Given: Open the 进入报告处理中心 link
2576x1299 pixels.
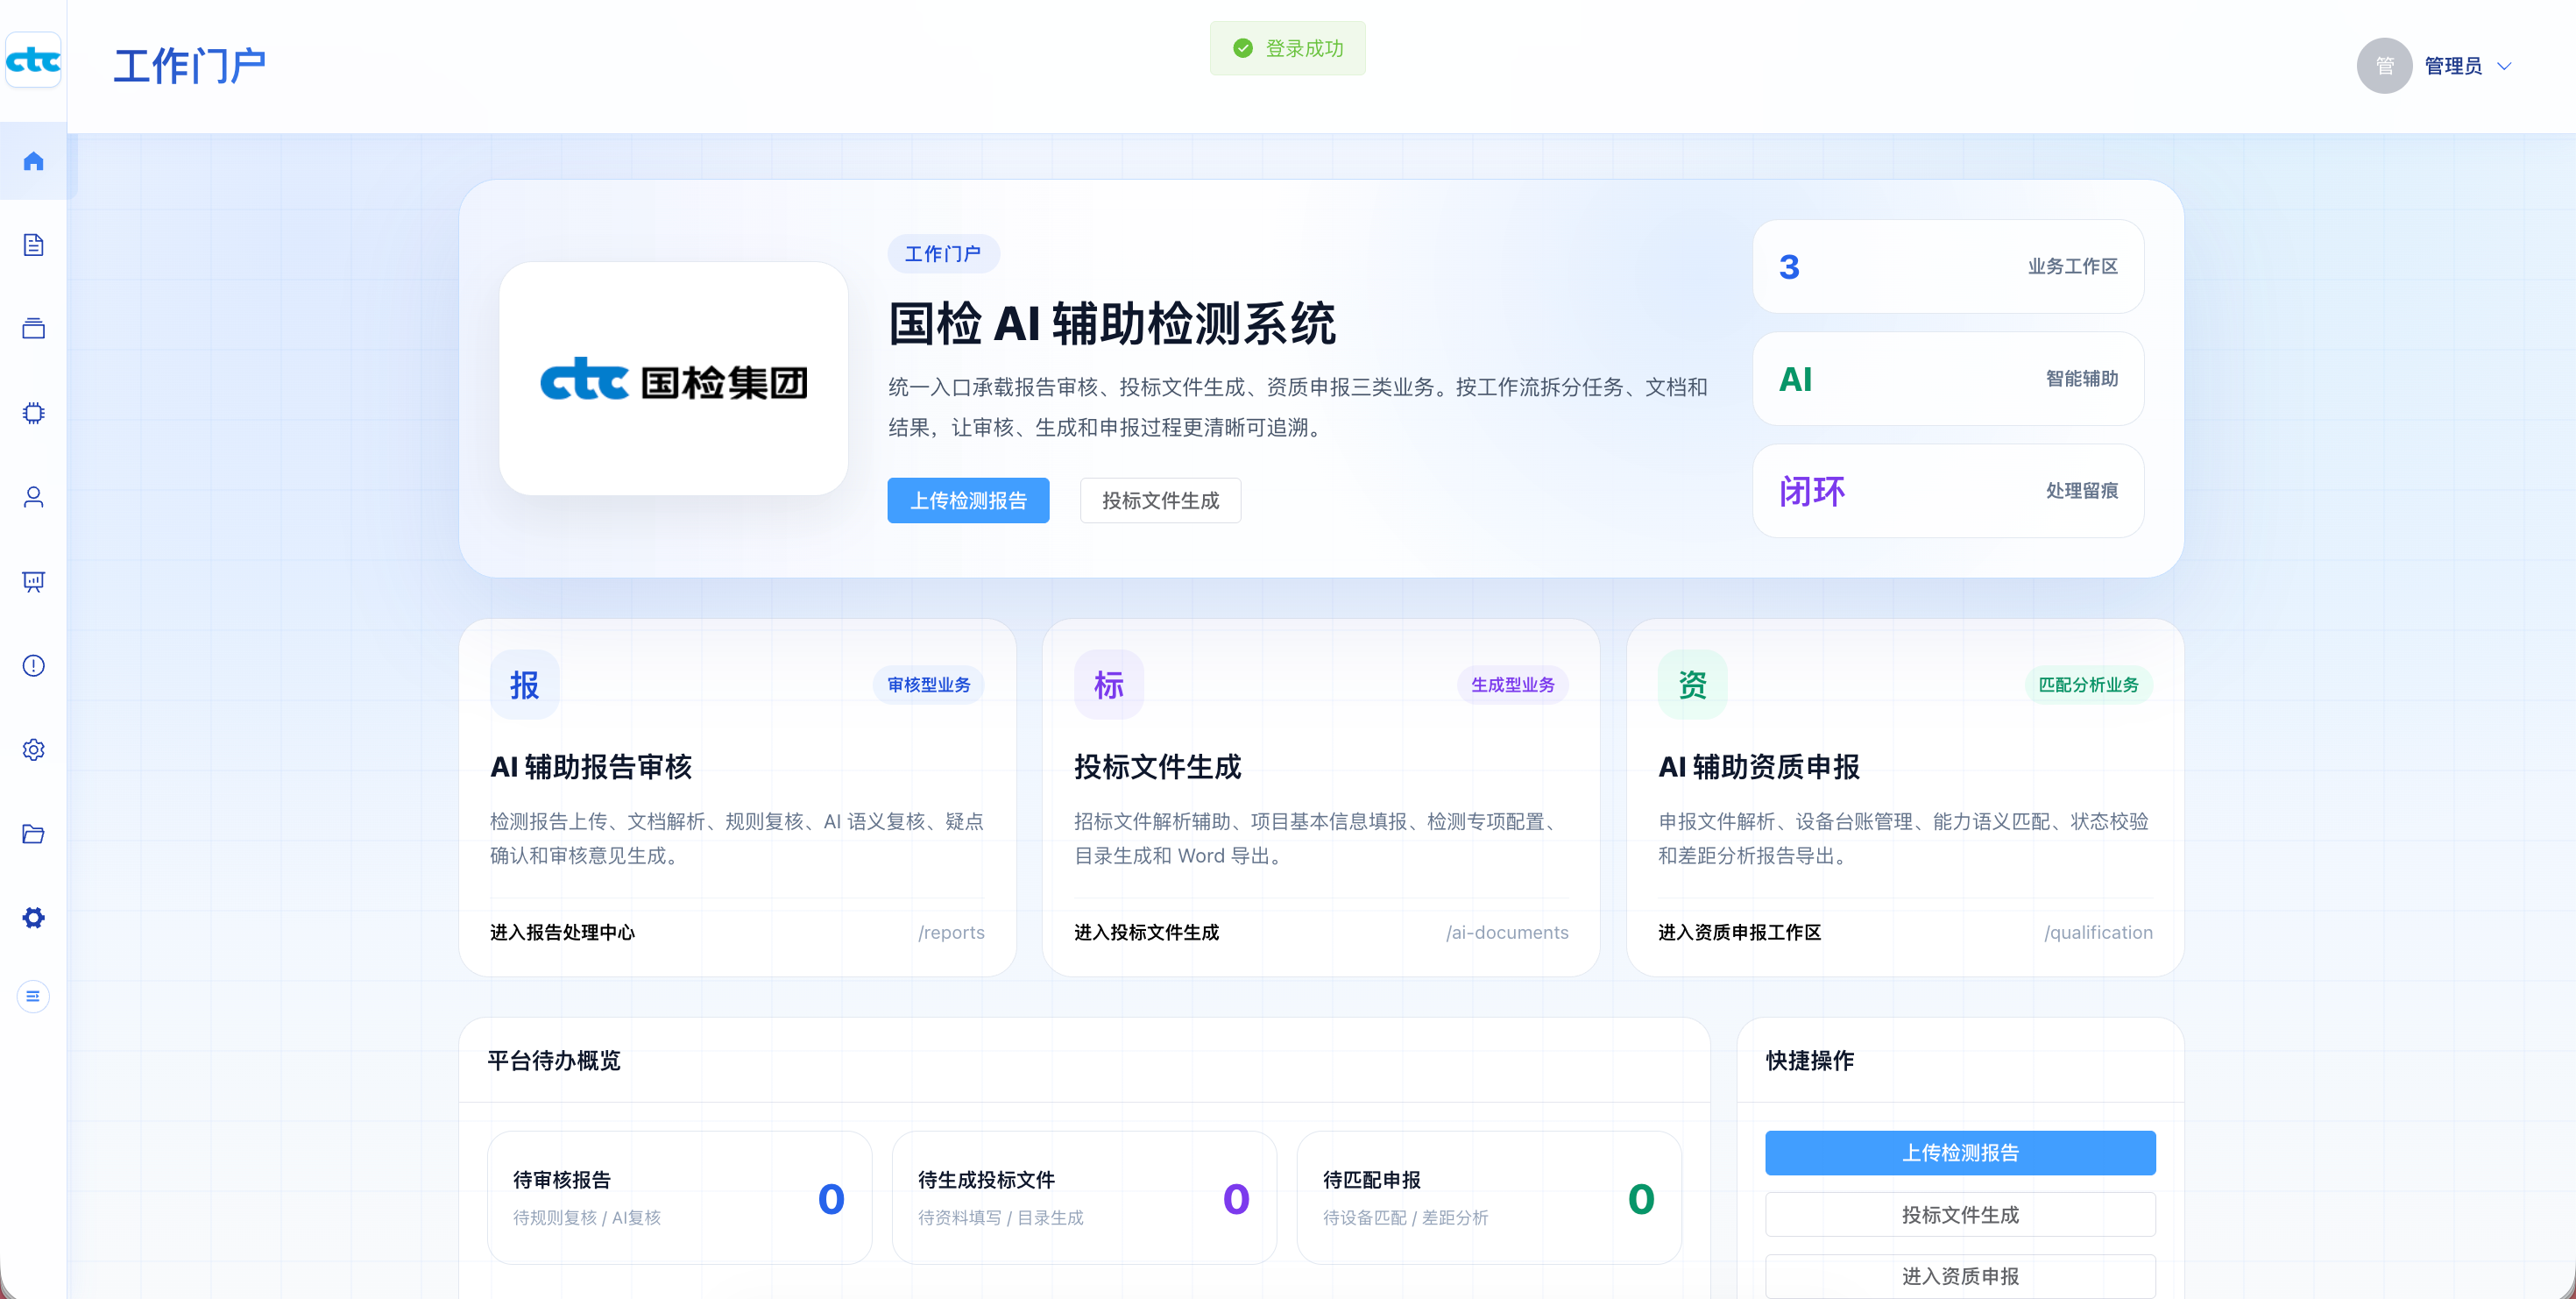Looking at the screenshot, I should (562, 932).
